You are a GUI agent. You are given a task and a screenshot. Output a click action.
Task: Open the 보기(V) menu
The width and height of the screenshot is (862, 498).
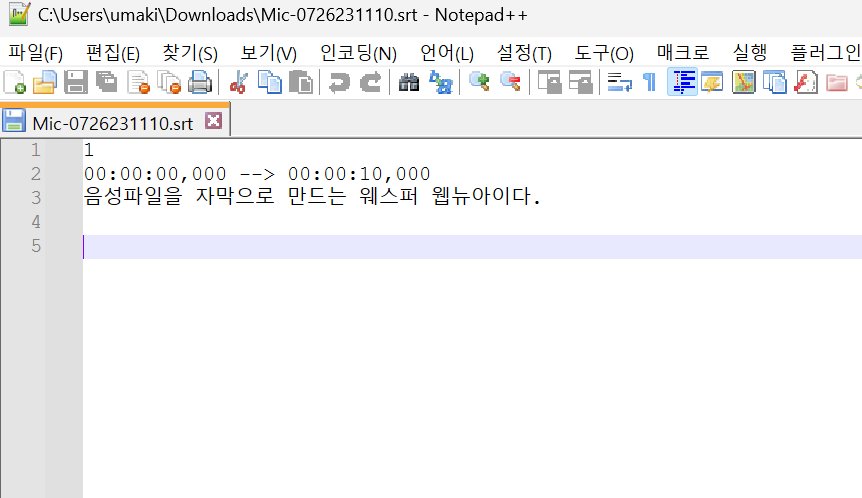coord(269,53)
